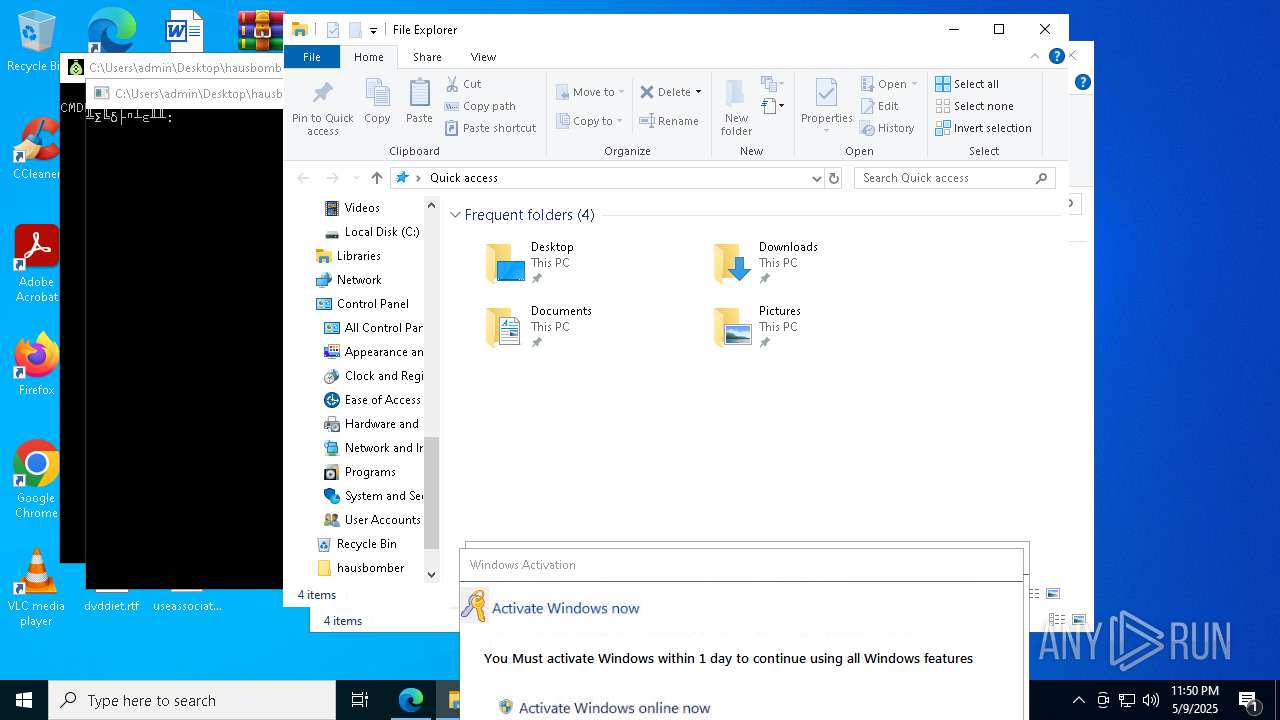Open the Copy to dropdown
Viewport: 1280px width, 720px height.
[x=589, y=121]
